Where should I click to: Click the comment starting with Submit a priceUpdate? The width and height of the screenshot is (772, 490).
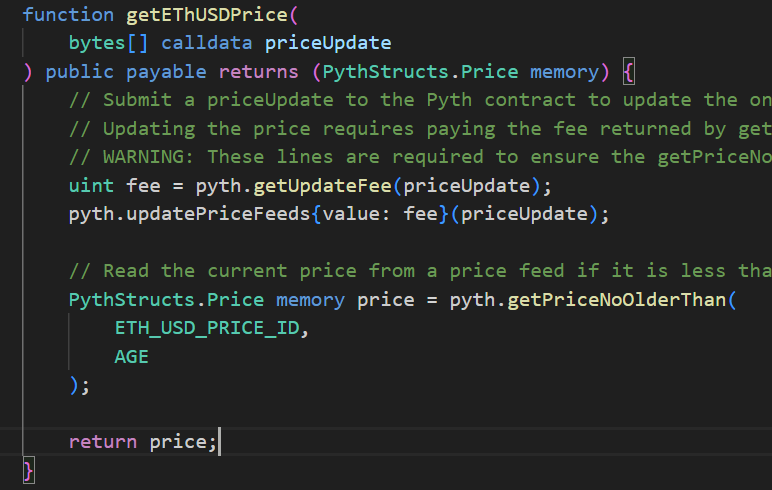tap(420, 100)
